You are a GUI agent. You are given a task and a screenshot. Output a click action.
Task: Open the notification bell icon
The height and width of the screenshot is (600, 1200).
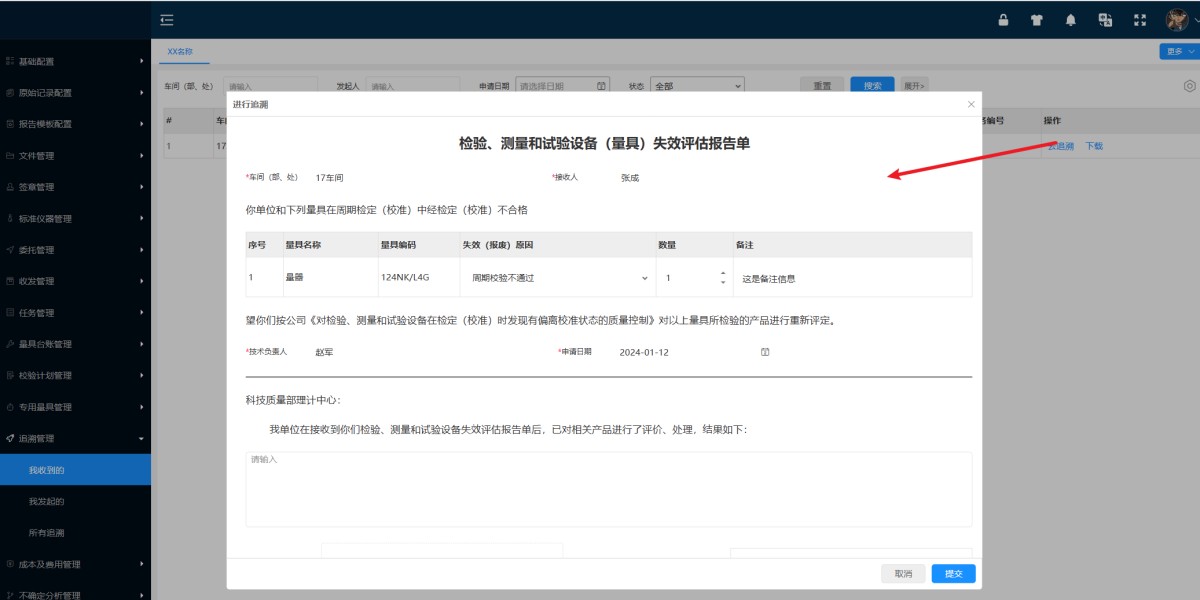point(1069,19)
